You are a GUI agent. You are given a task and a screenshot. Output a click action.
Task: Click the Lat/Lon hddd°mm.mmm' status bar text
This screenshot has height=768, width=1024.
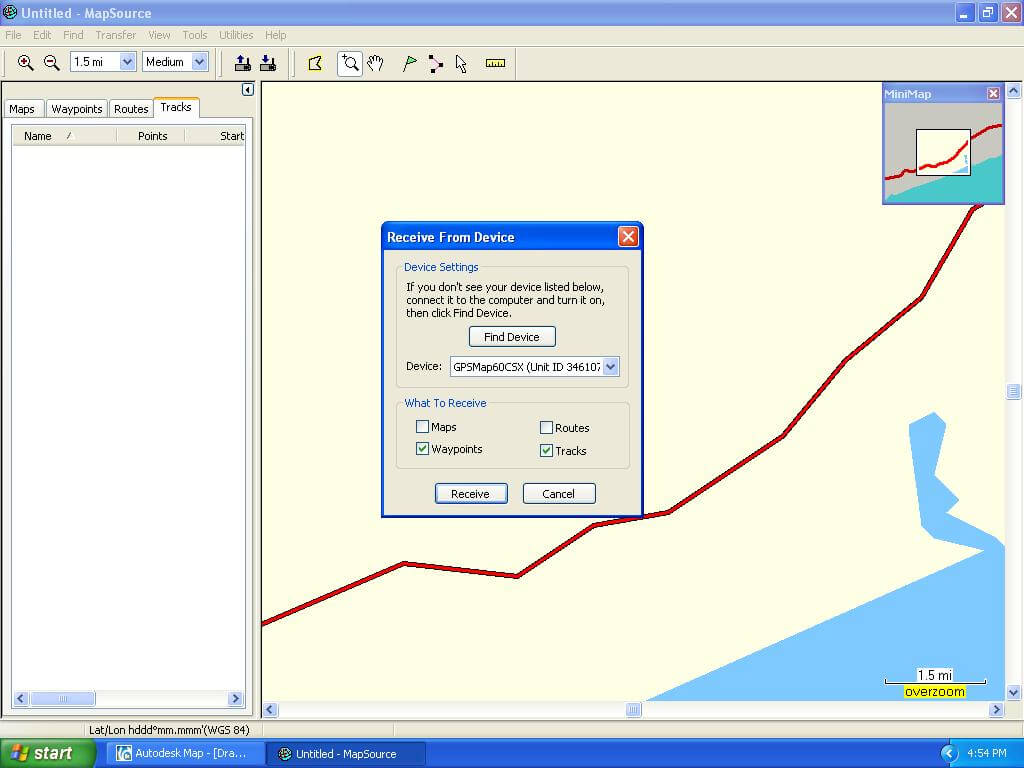click(x=169, y=729)
